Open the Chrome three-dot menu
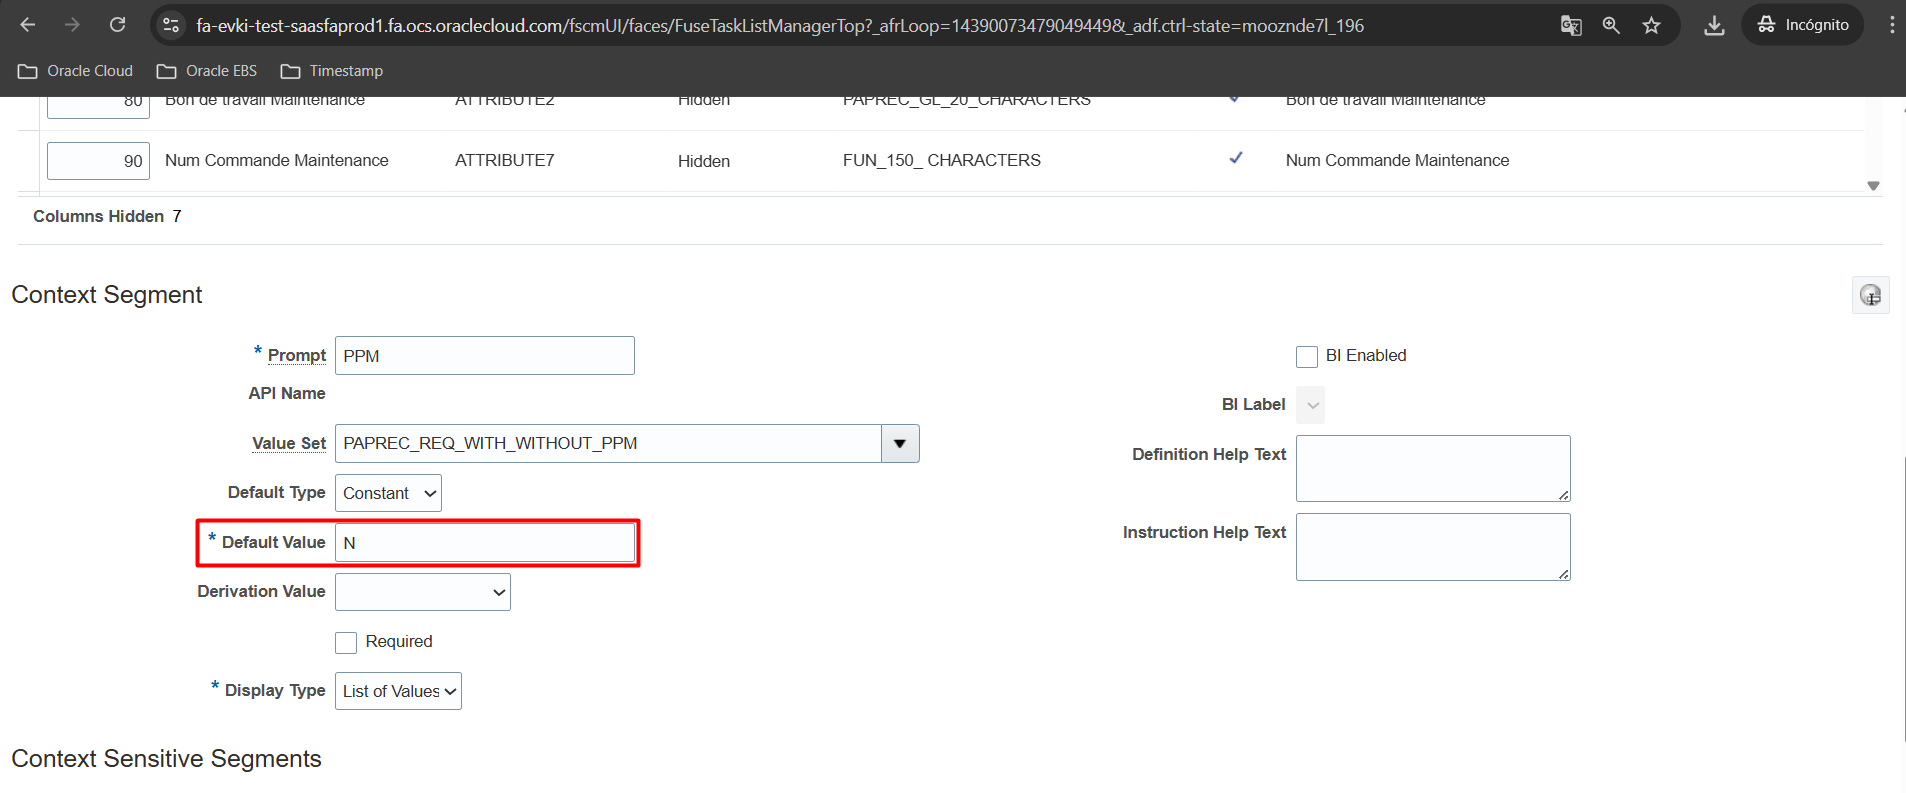The height and width of the screenshot is (793, 1906). pos(1891,25)
